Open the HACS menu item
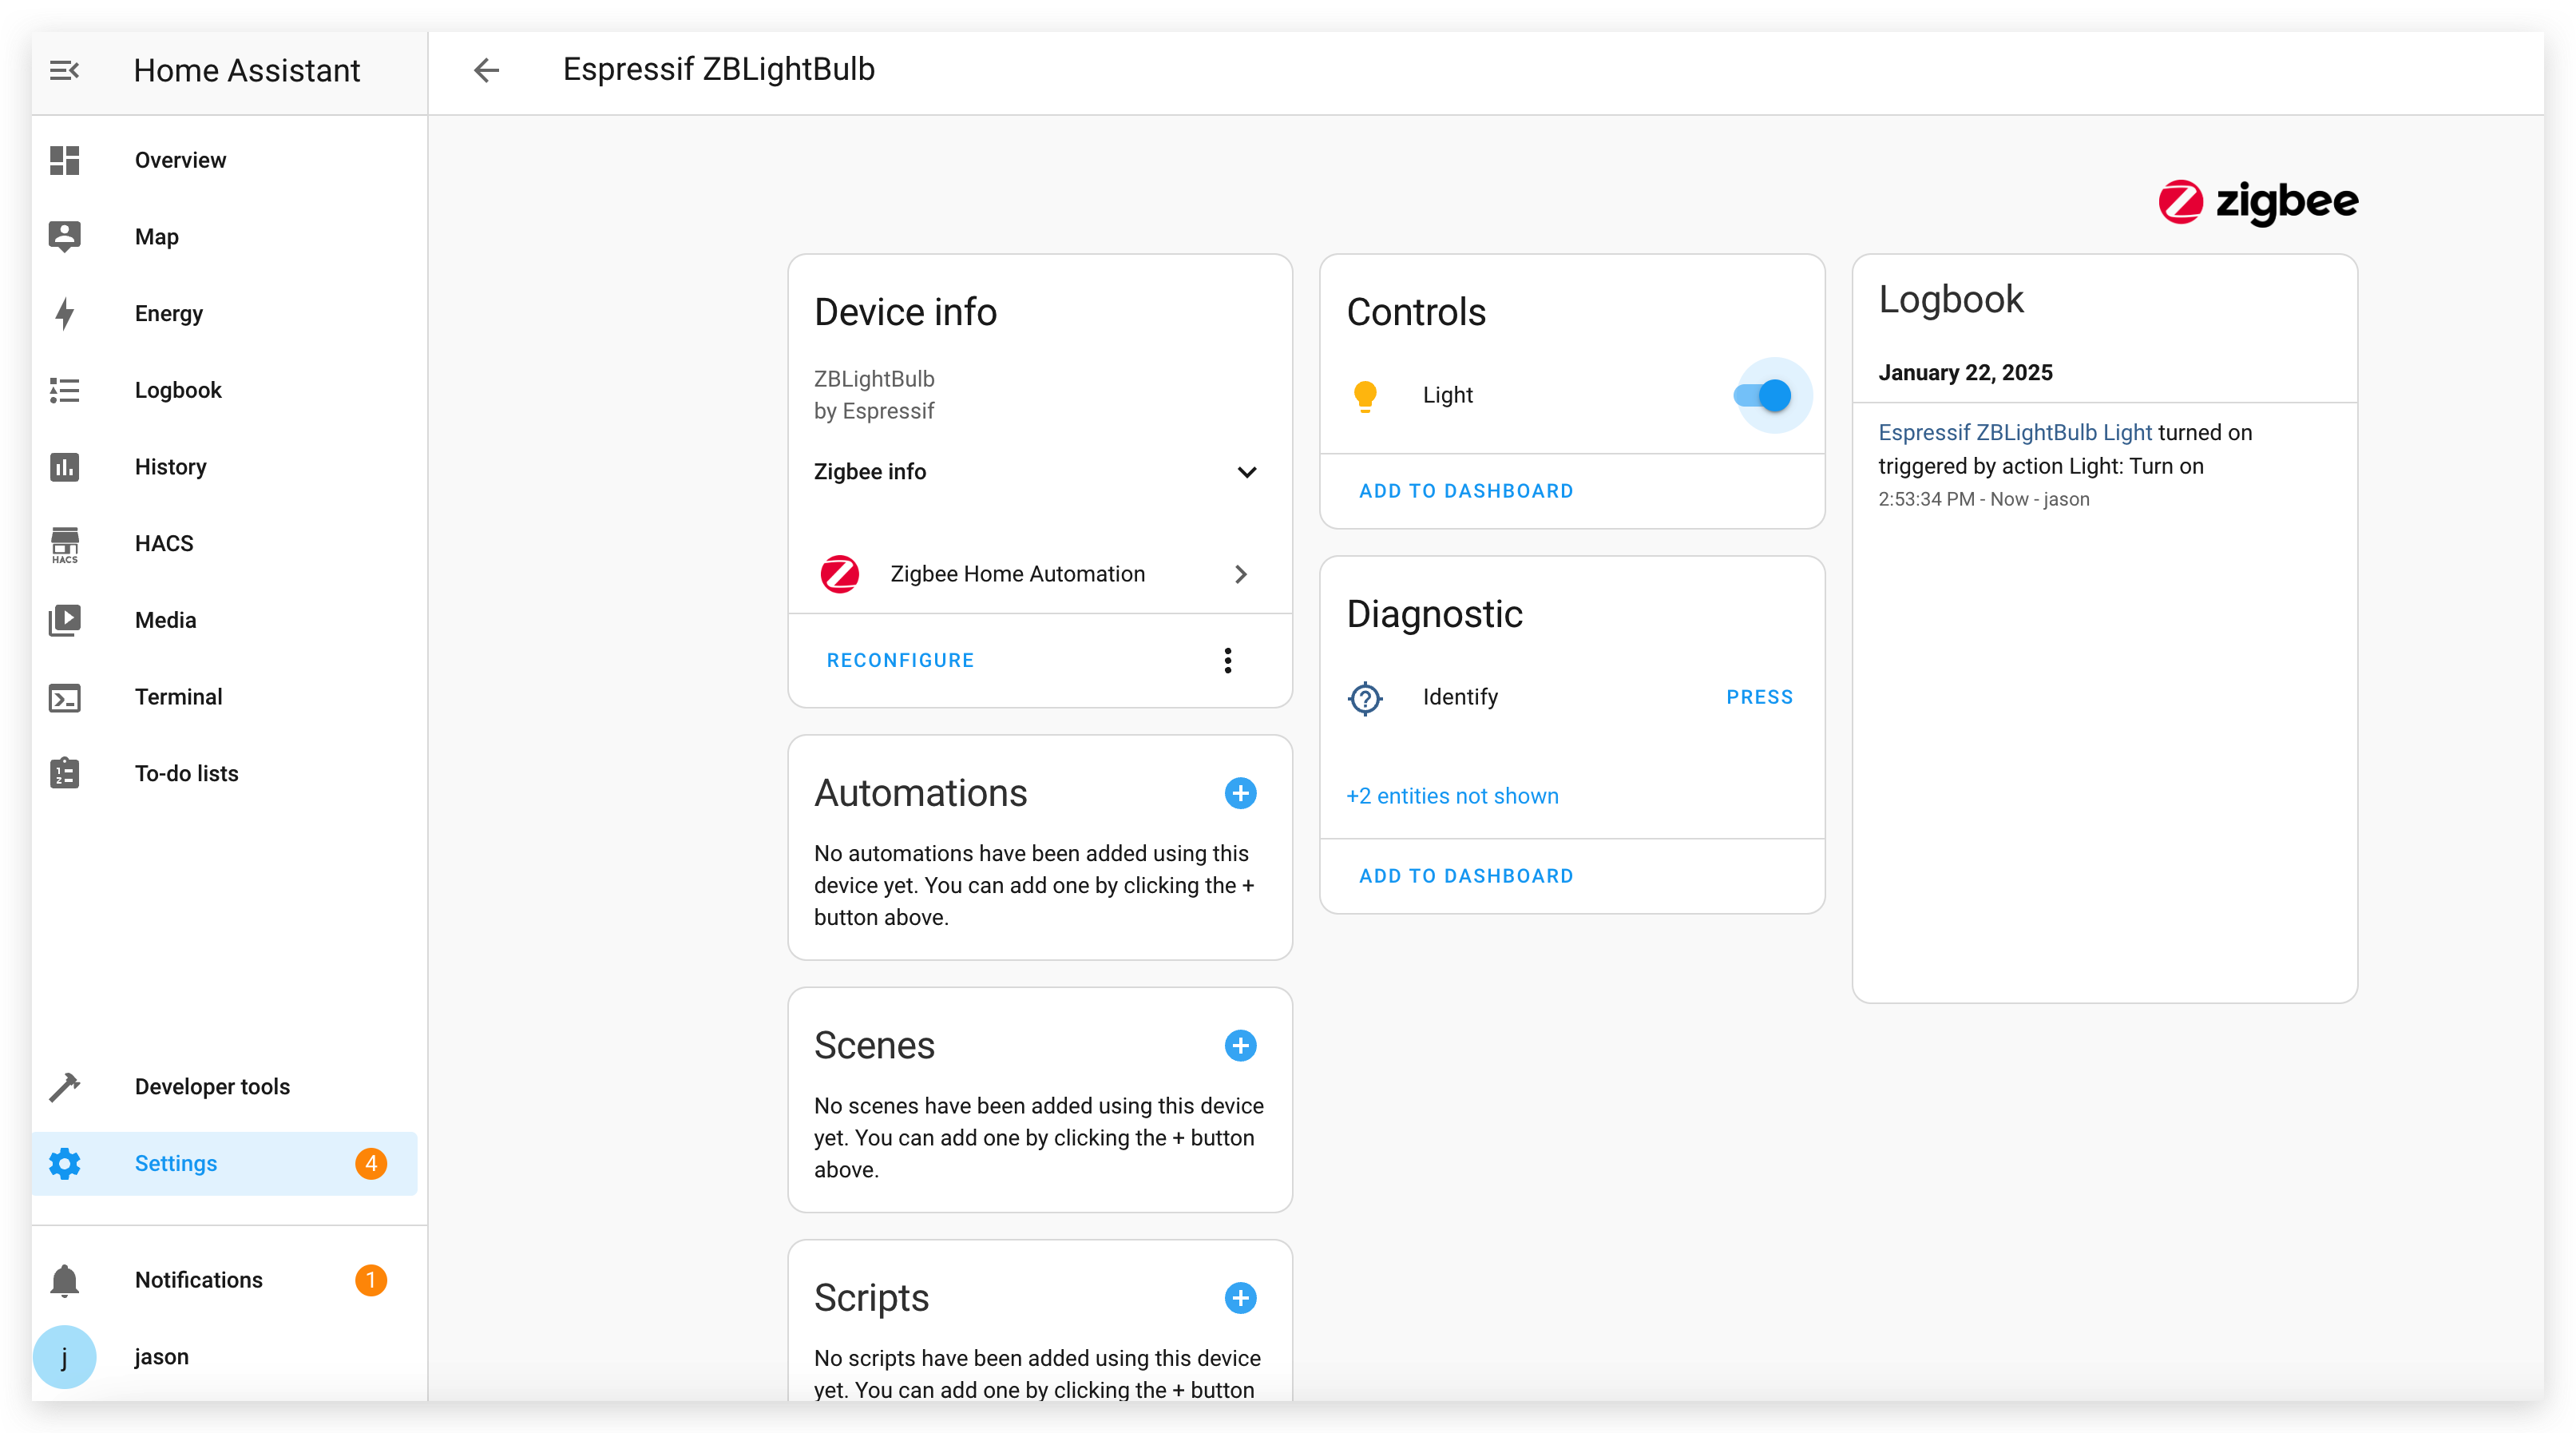 tap(224, 544)
